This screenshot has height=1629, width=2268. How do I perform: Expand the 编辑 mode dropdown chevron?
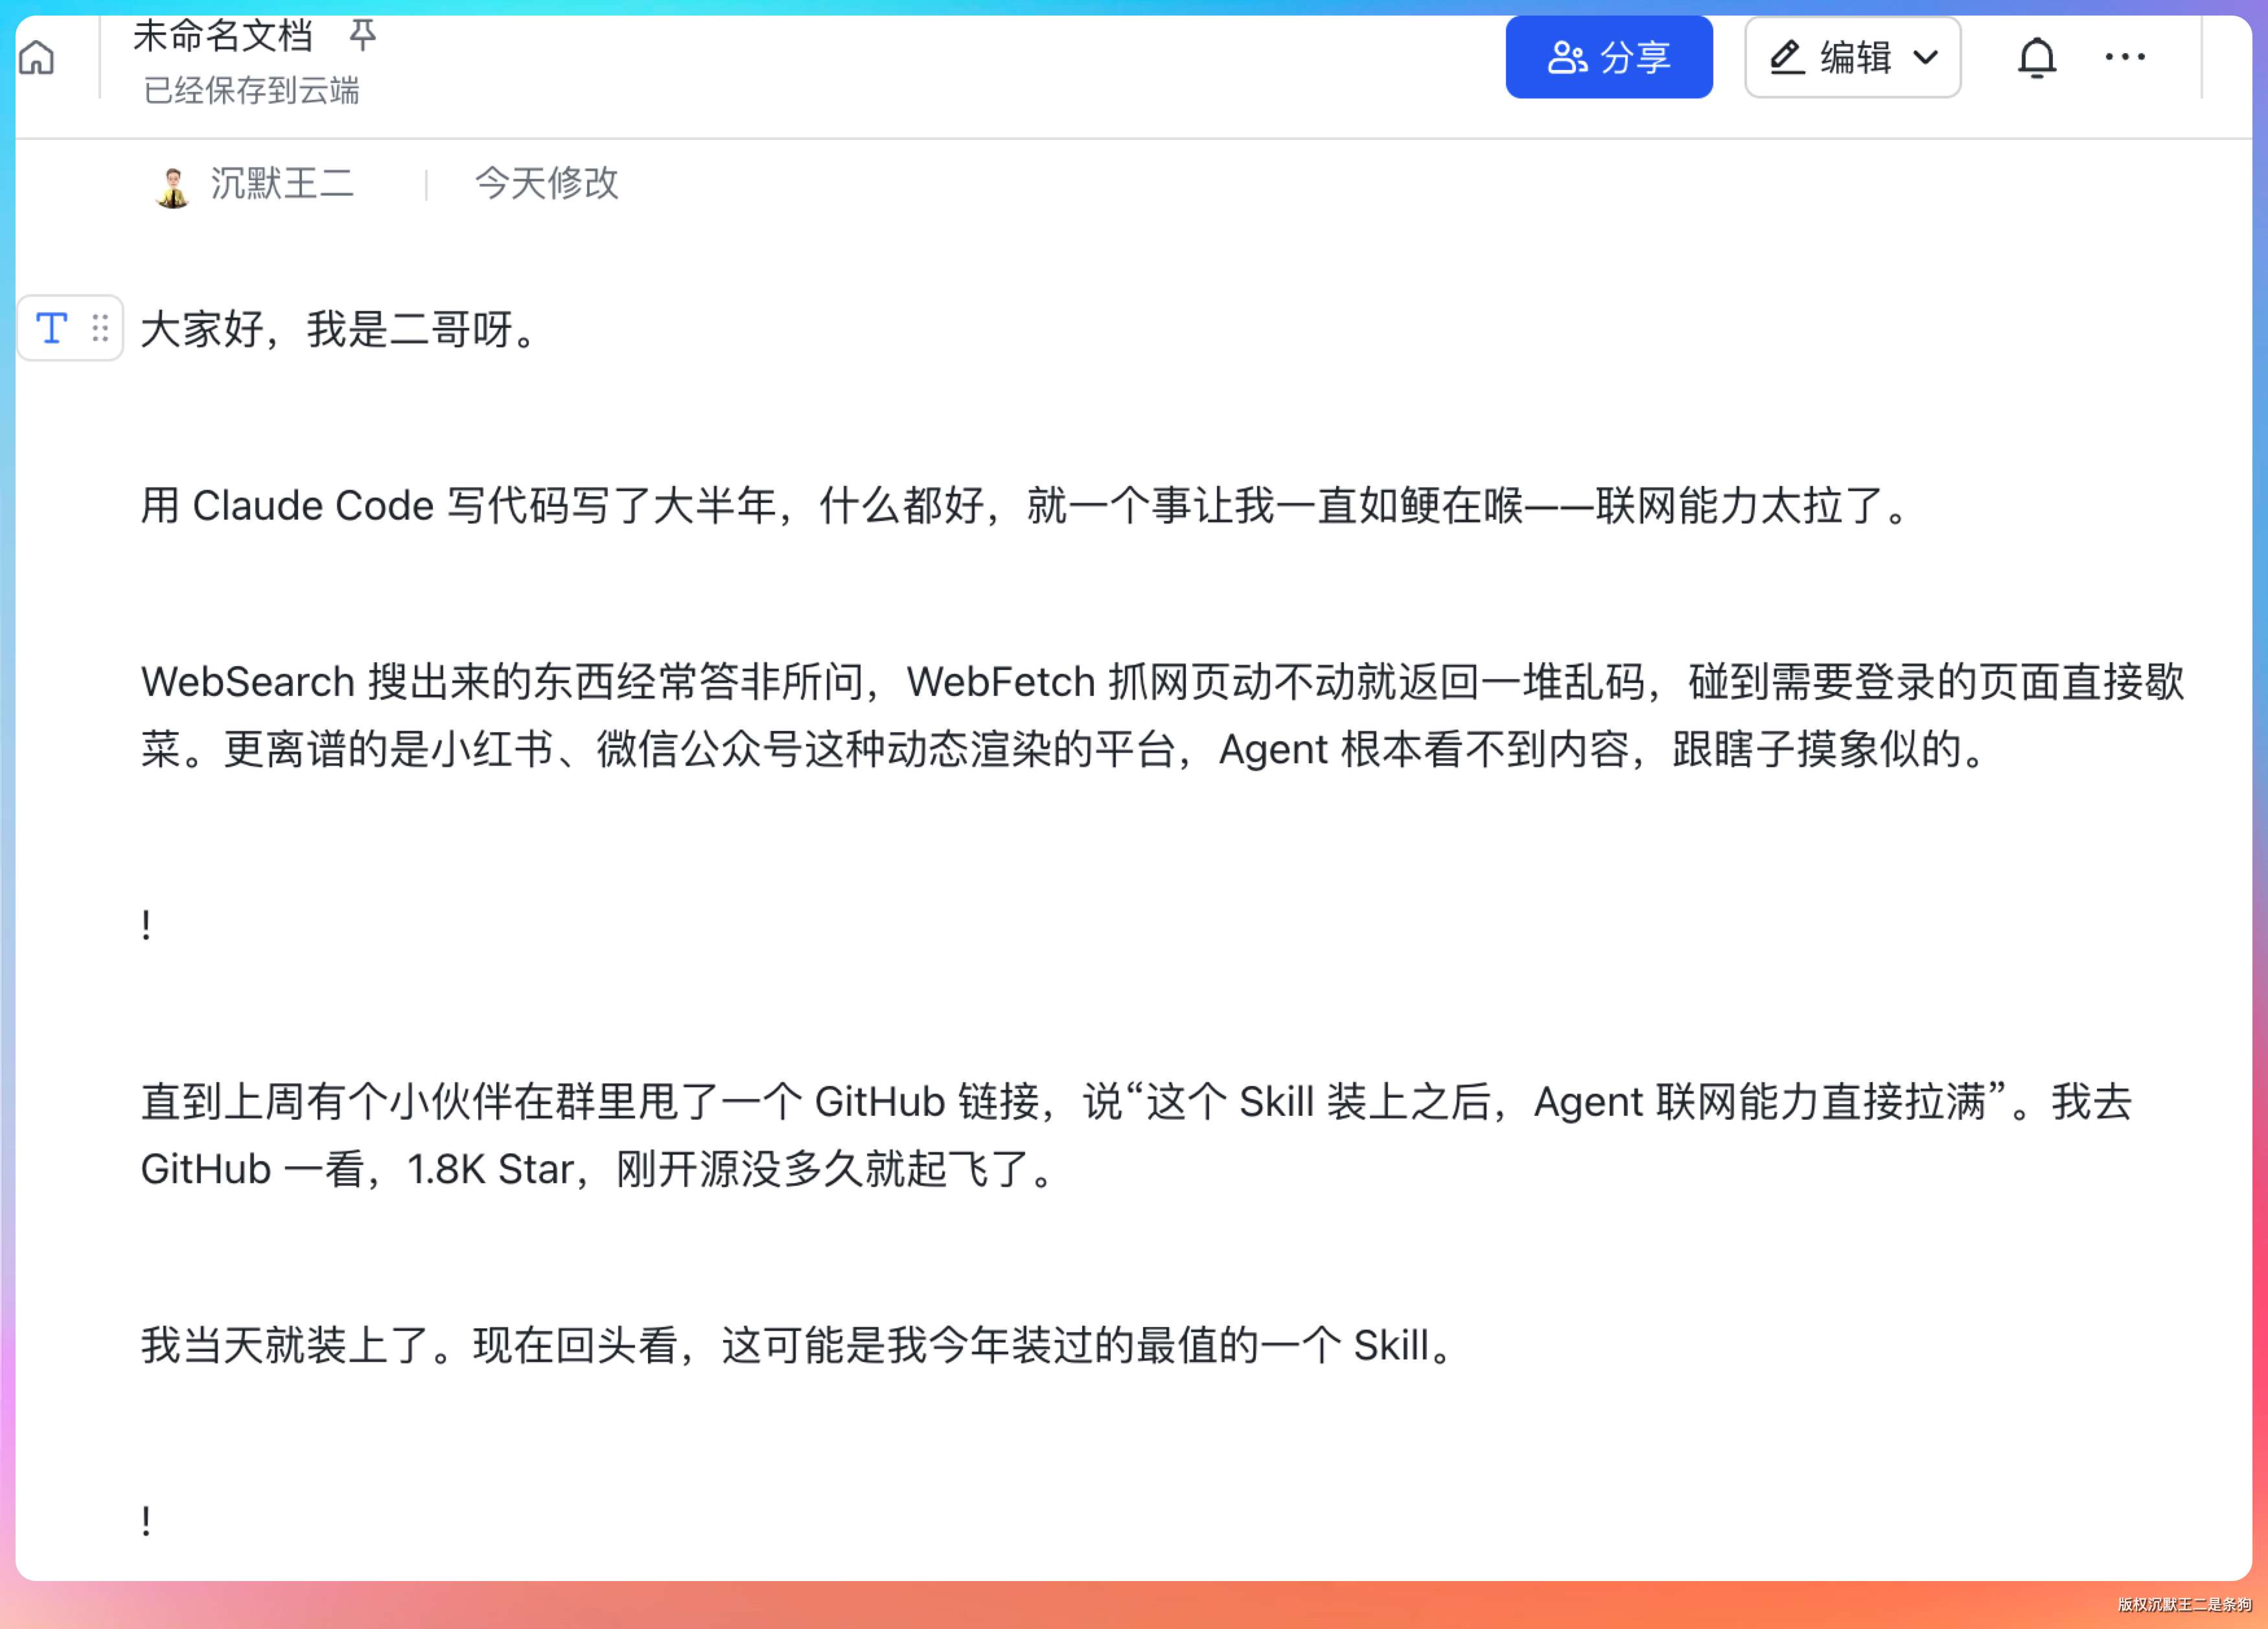pos(1925,58)
